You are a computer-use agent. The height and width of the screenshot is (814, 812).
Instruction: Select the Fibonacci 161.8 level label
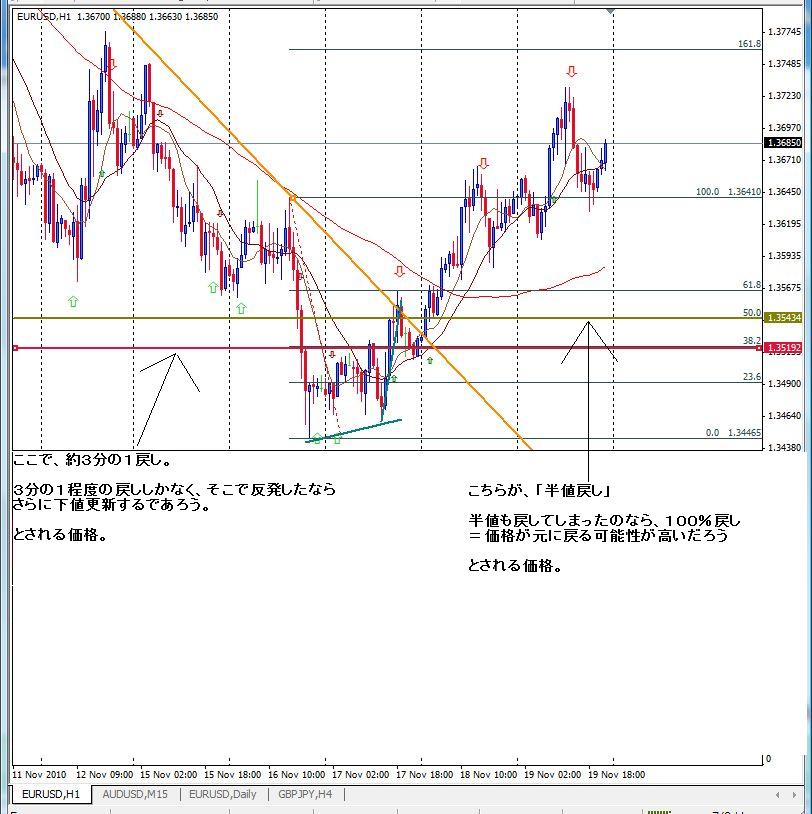click(x=749, y=44)
